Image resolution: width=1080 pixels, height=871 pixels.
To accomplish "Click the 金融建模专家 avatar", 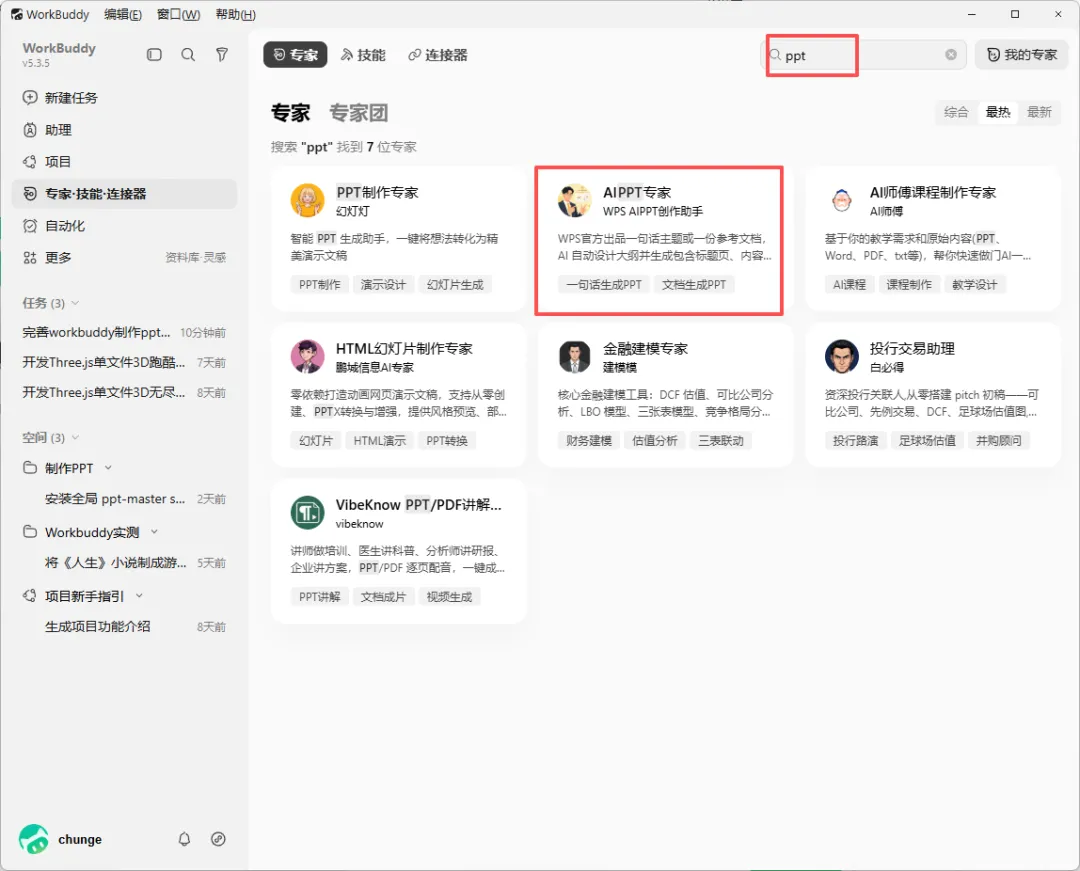I will point(574,356).
